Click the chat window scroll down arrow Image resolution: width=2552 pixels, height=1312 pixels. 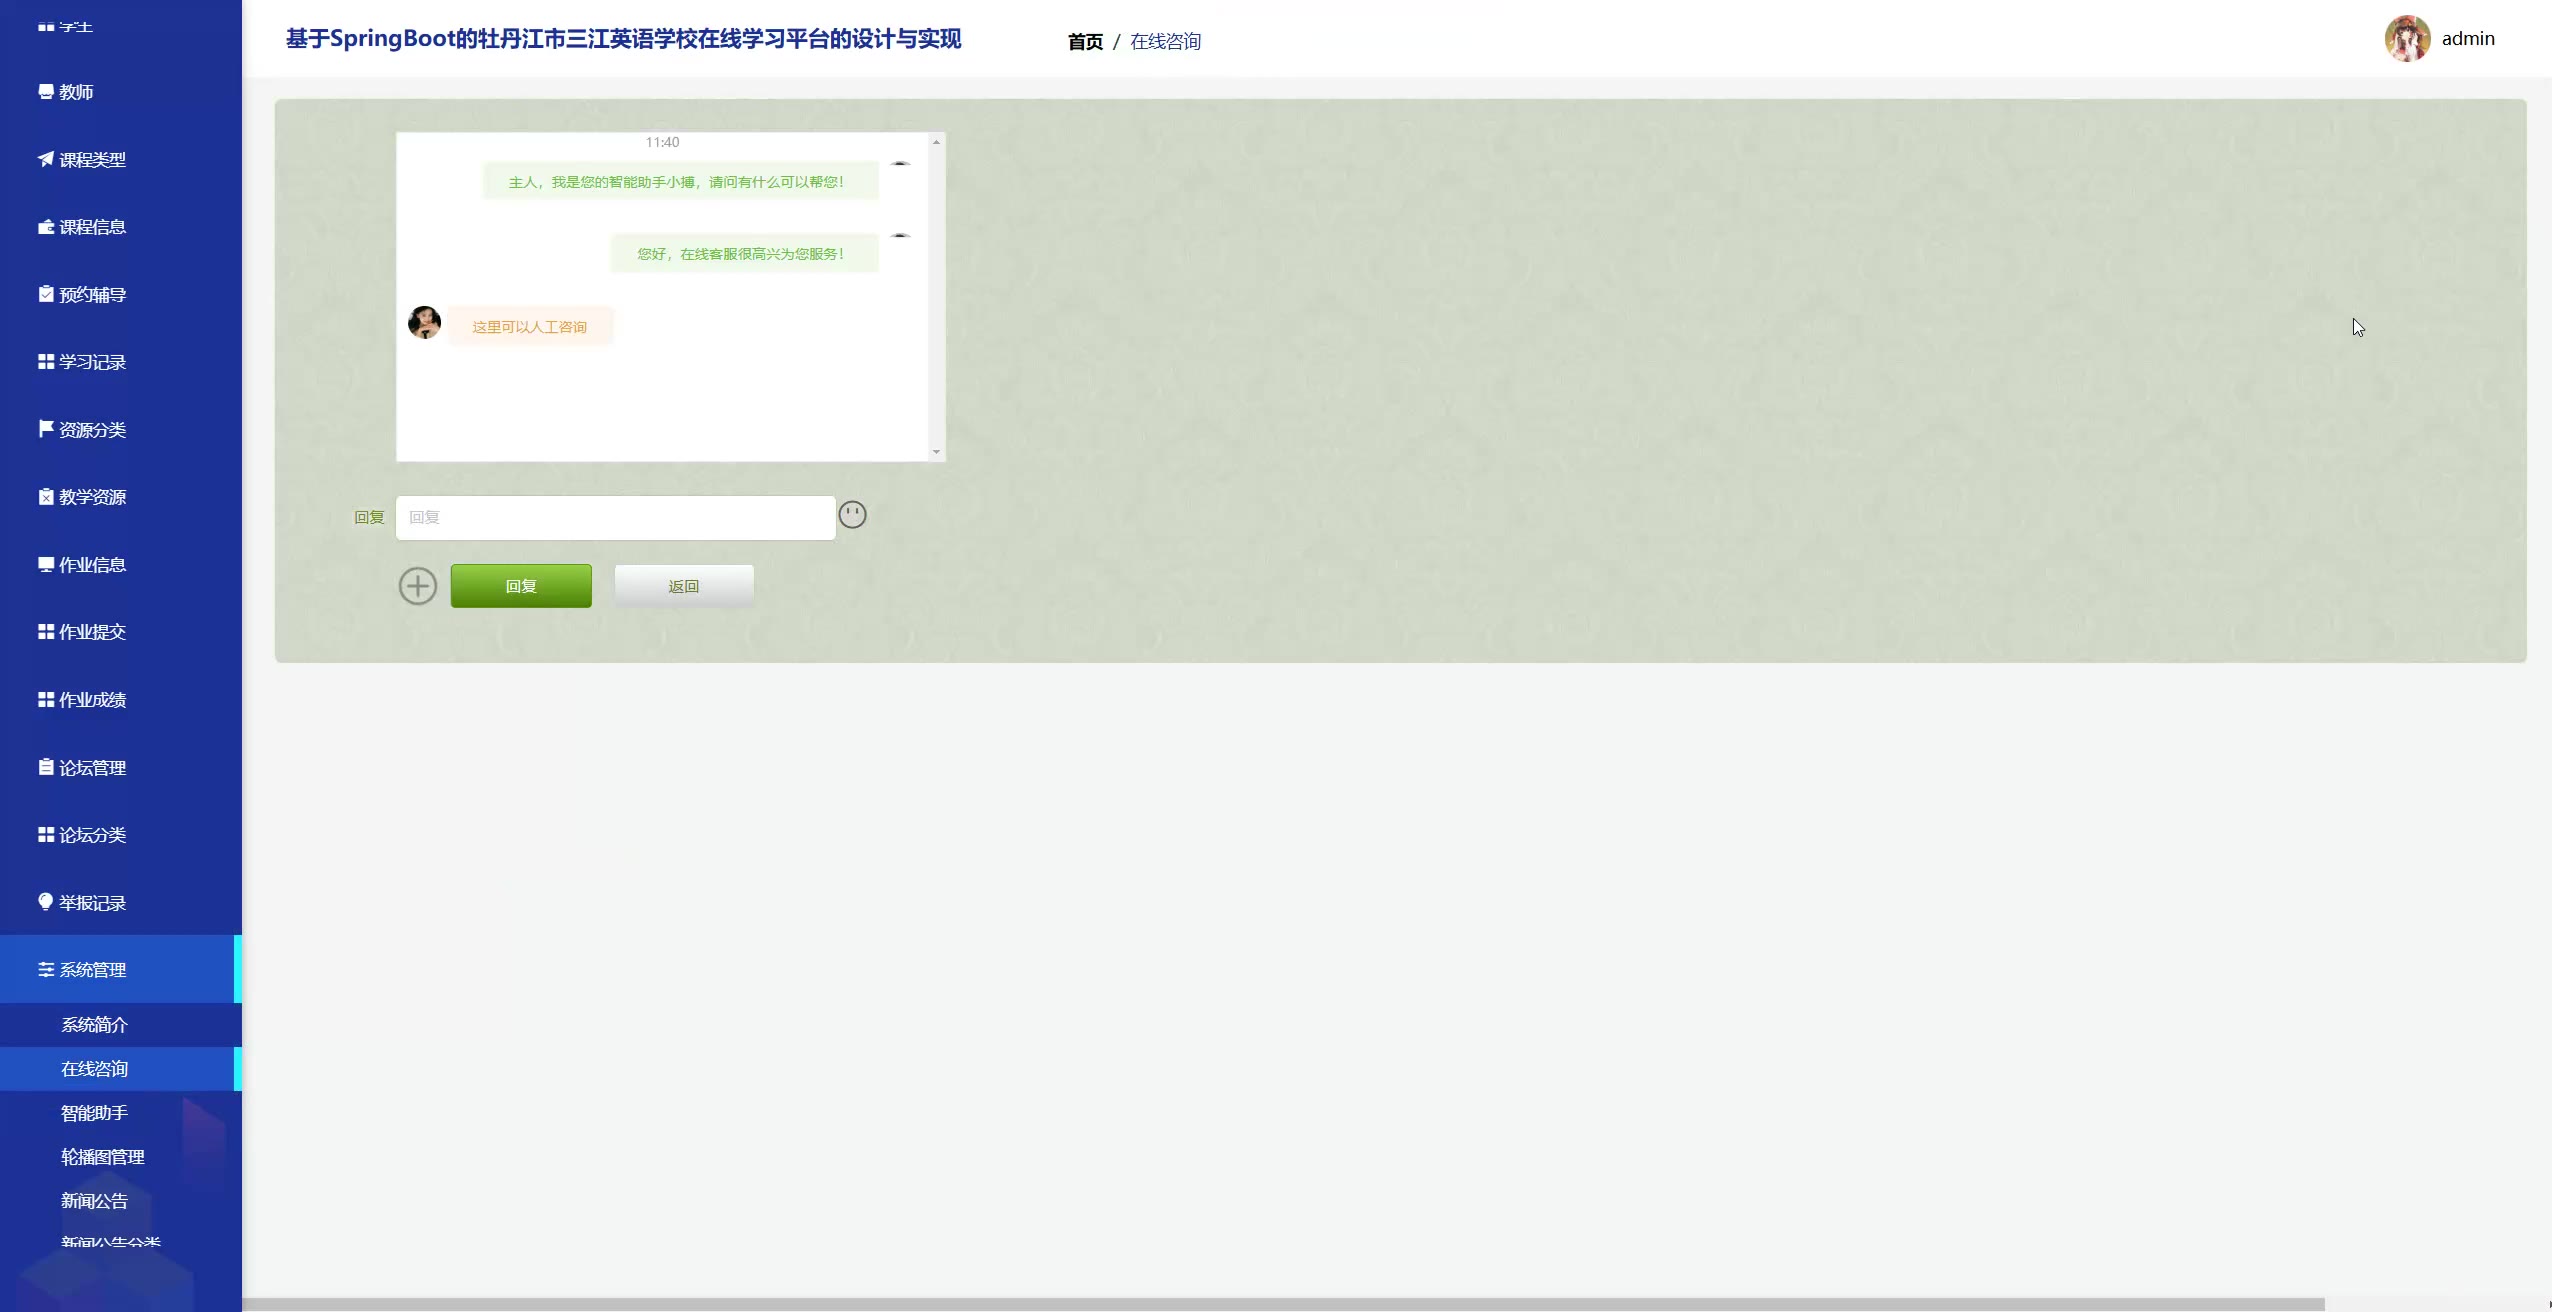936,452
